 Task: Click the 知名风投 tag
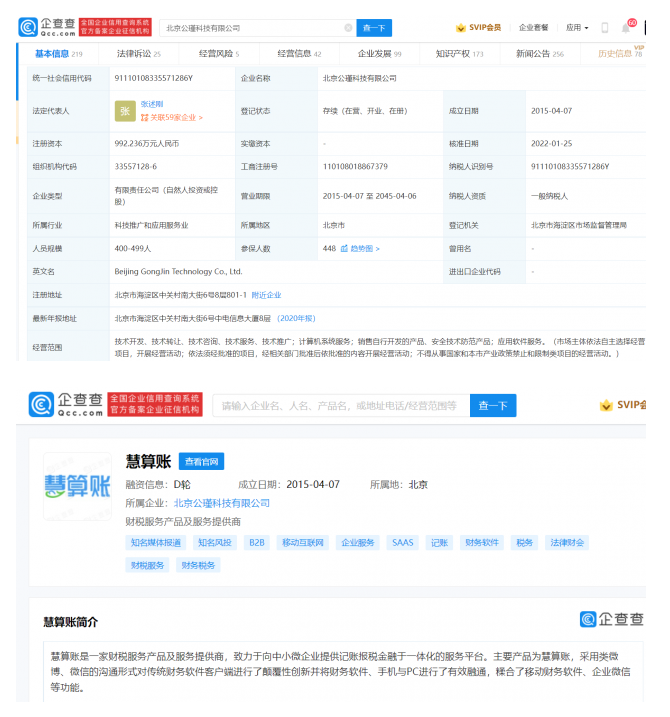(x=214, y=542)
